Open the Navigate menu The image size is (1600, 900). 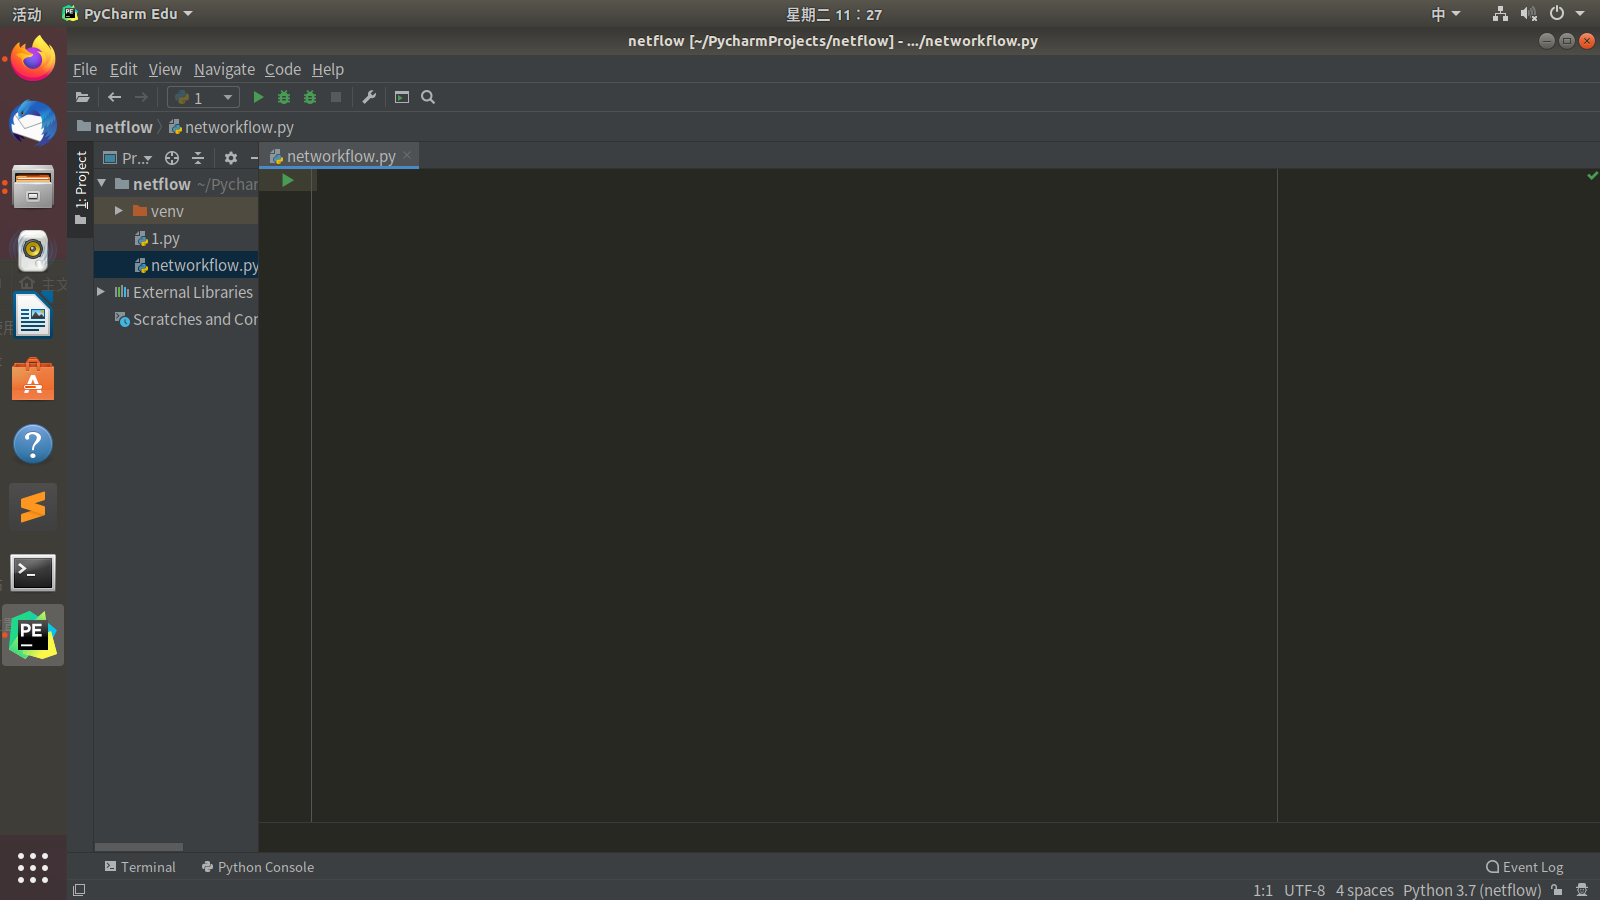coord(224,69)
